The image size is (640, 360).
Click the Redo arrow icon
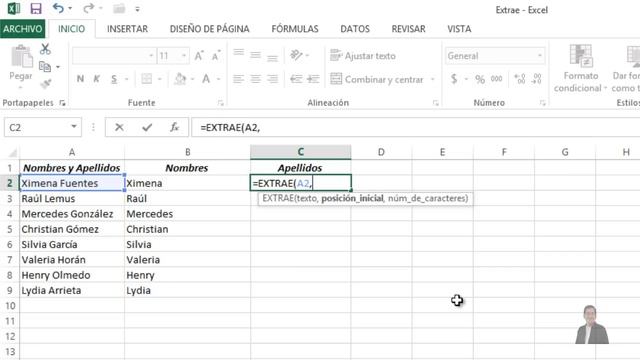pos(88,8)
